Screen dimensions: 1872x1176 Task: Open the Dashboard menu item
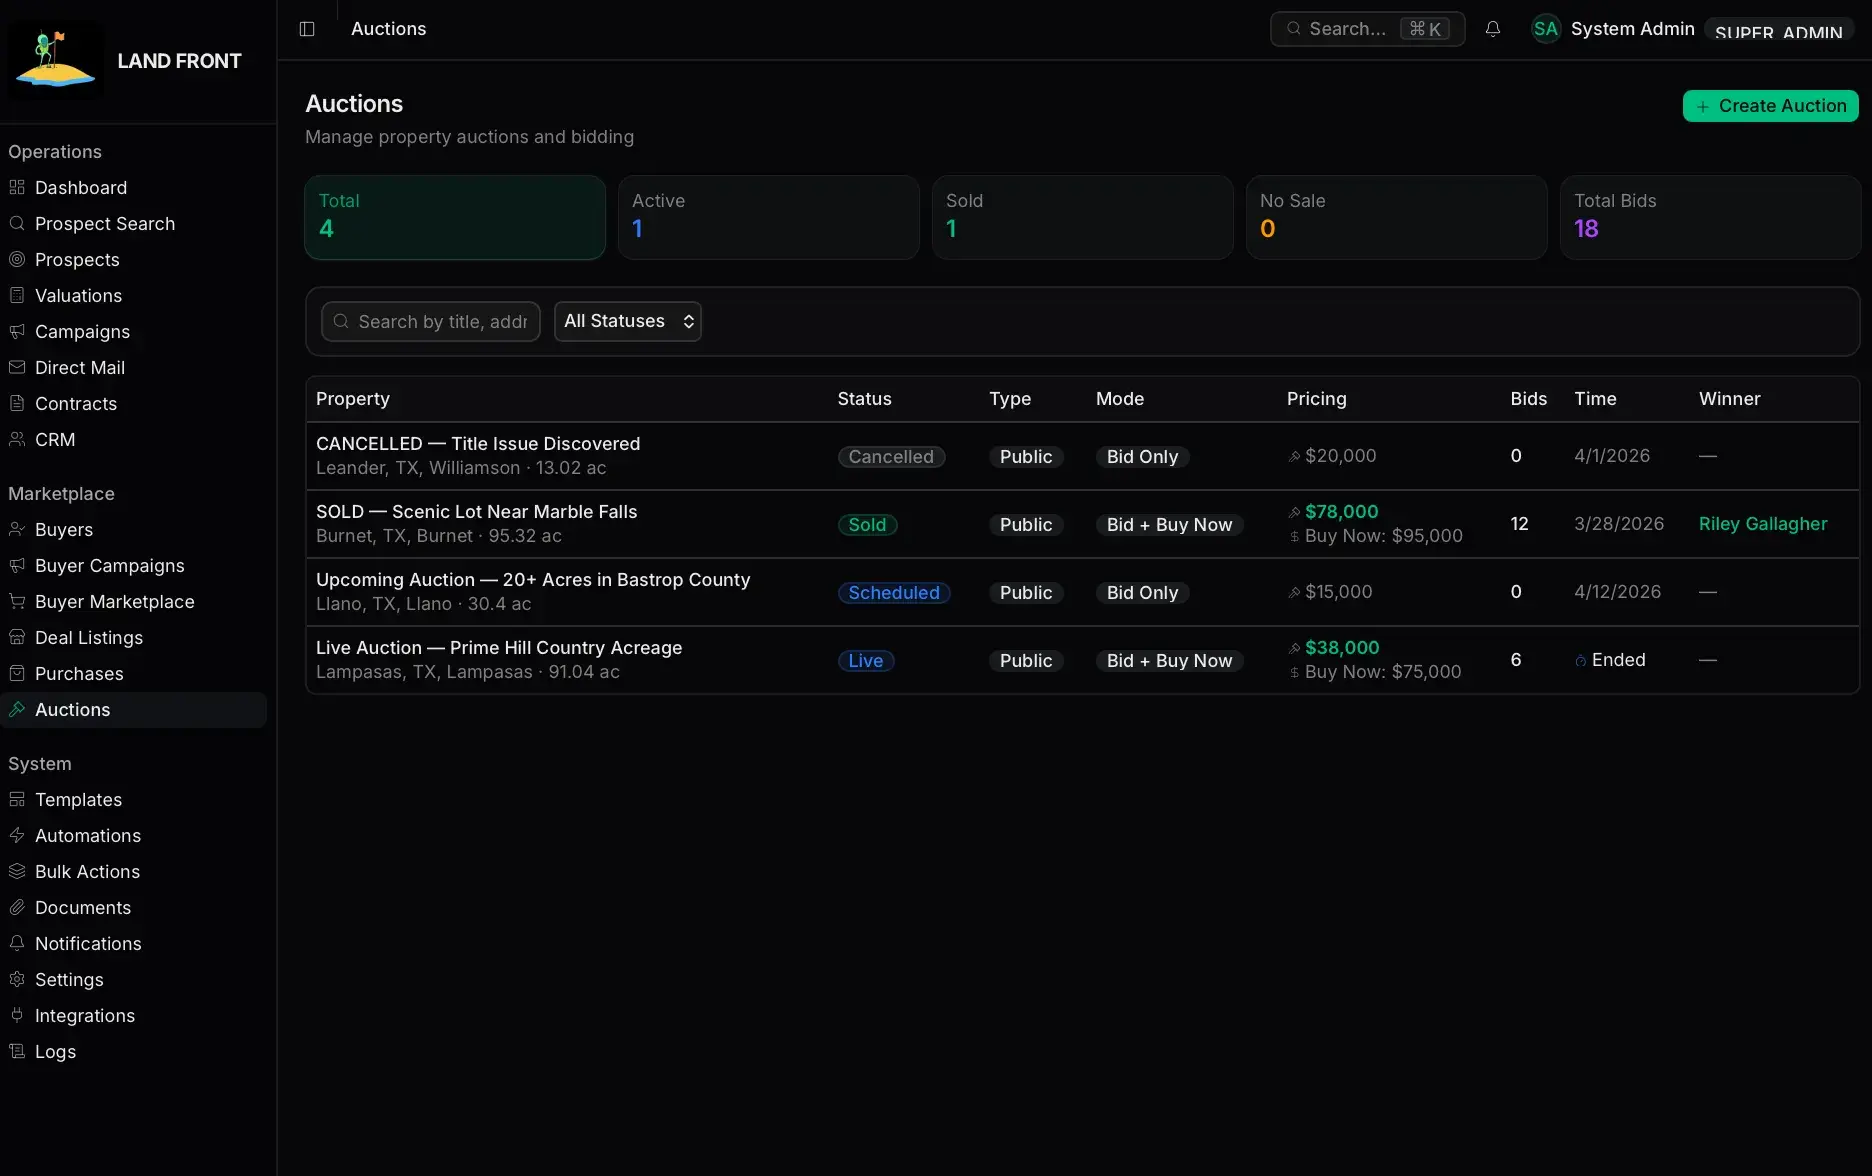(133, 187)
